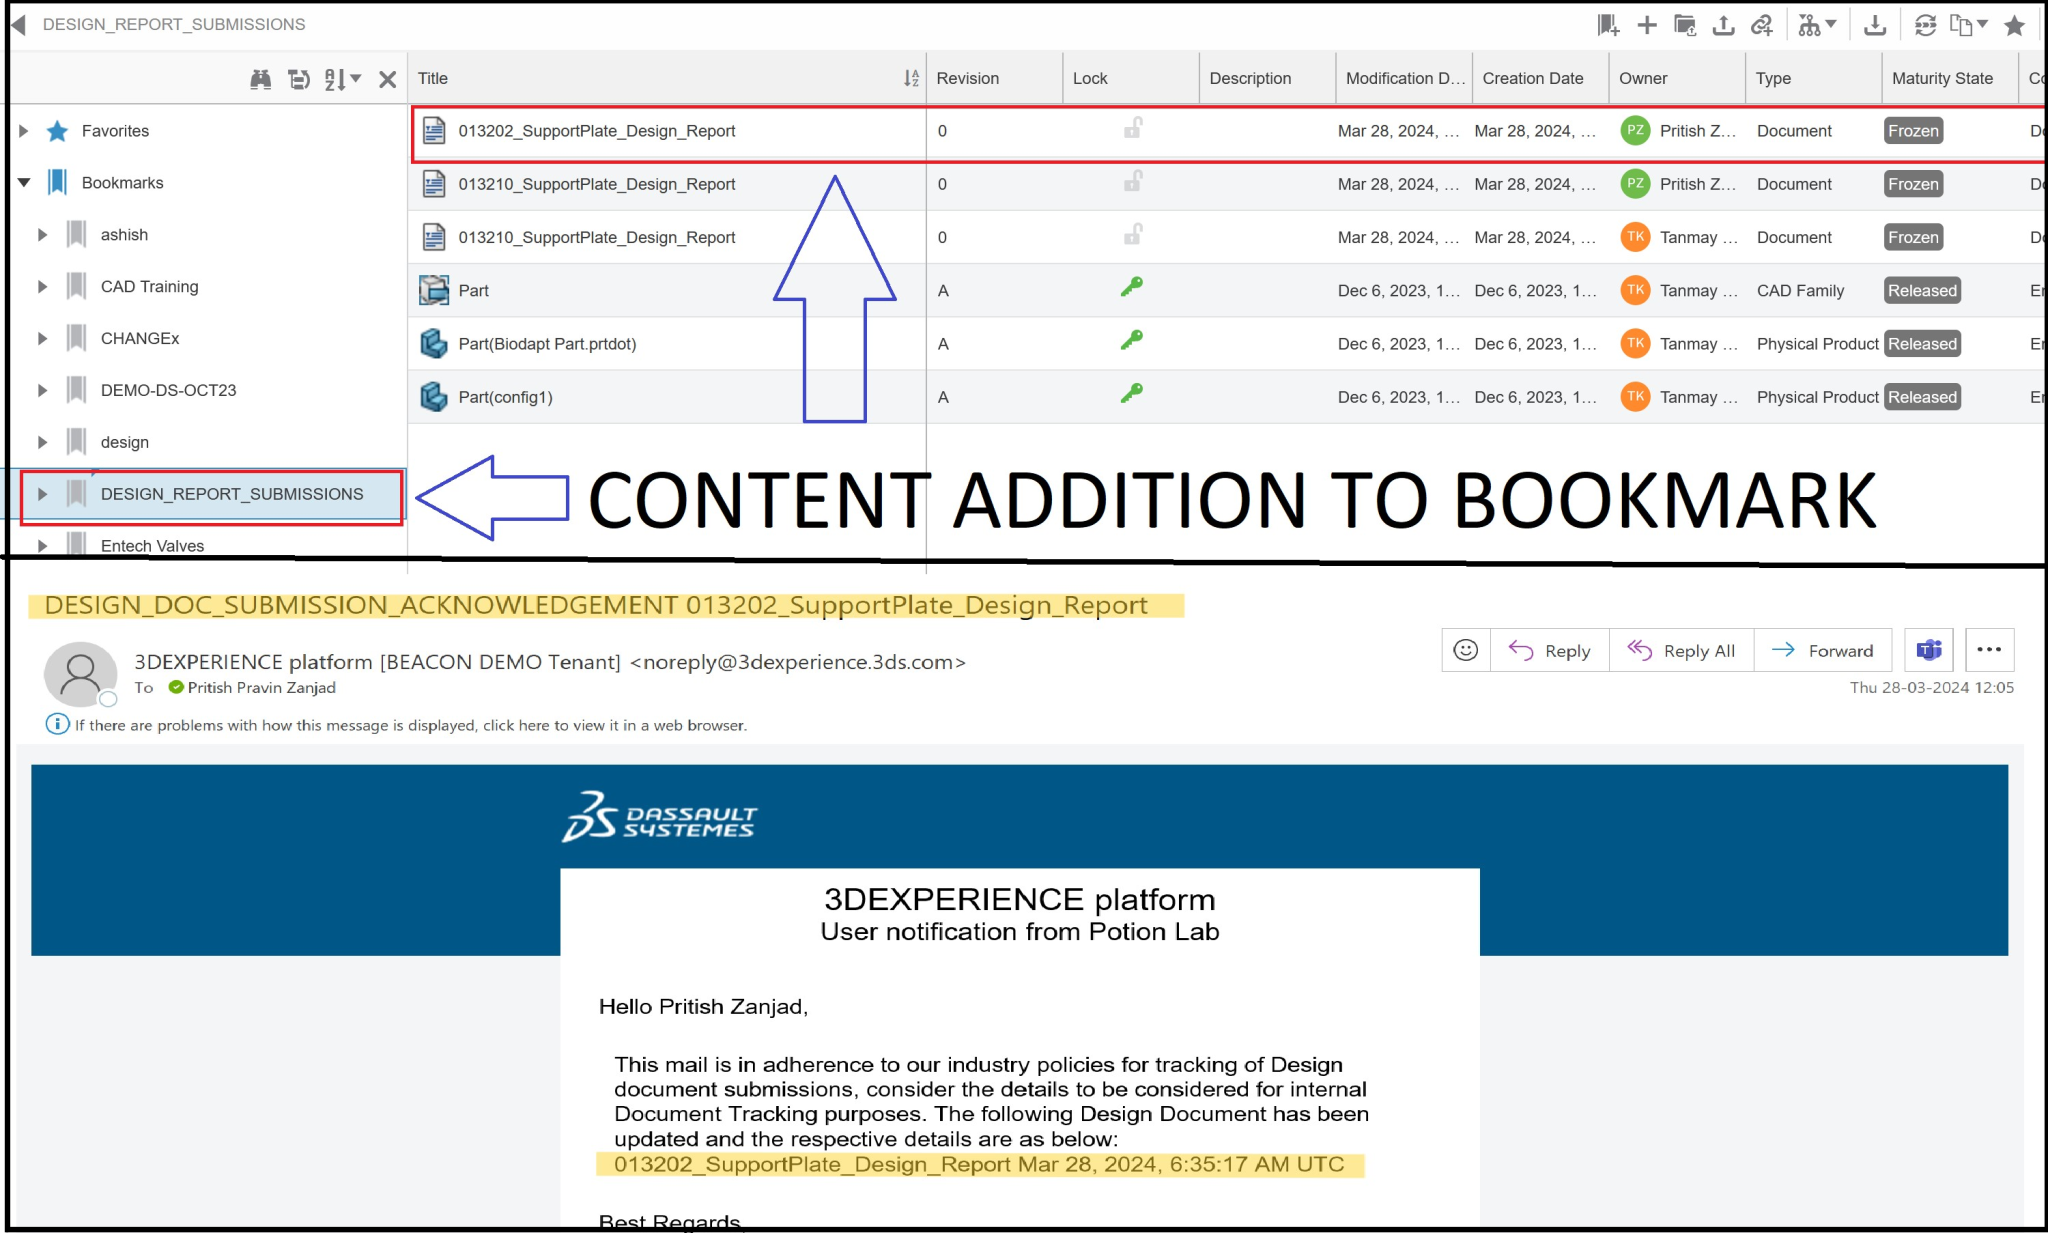Click the upload folder icon
This screenshot has height=1233, width=2048.
click(1685, 25)
